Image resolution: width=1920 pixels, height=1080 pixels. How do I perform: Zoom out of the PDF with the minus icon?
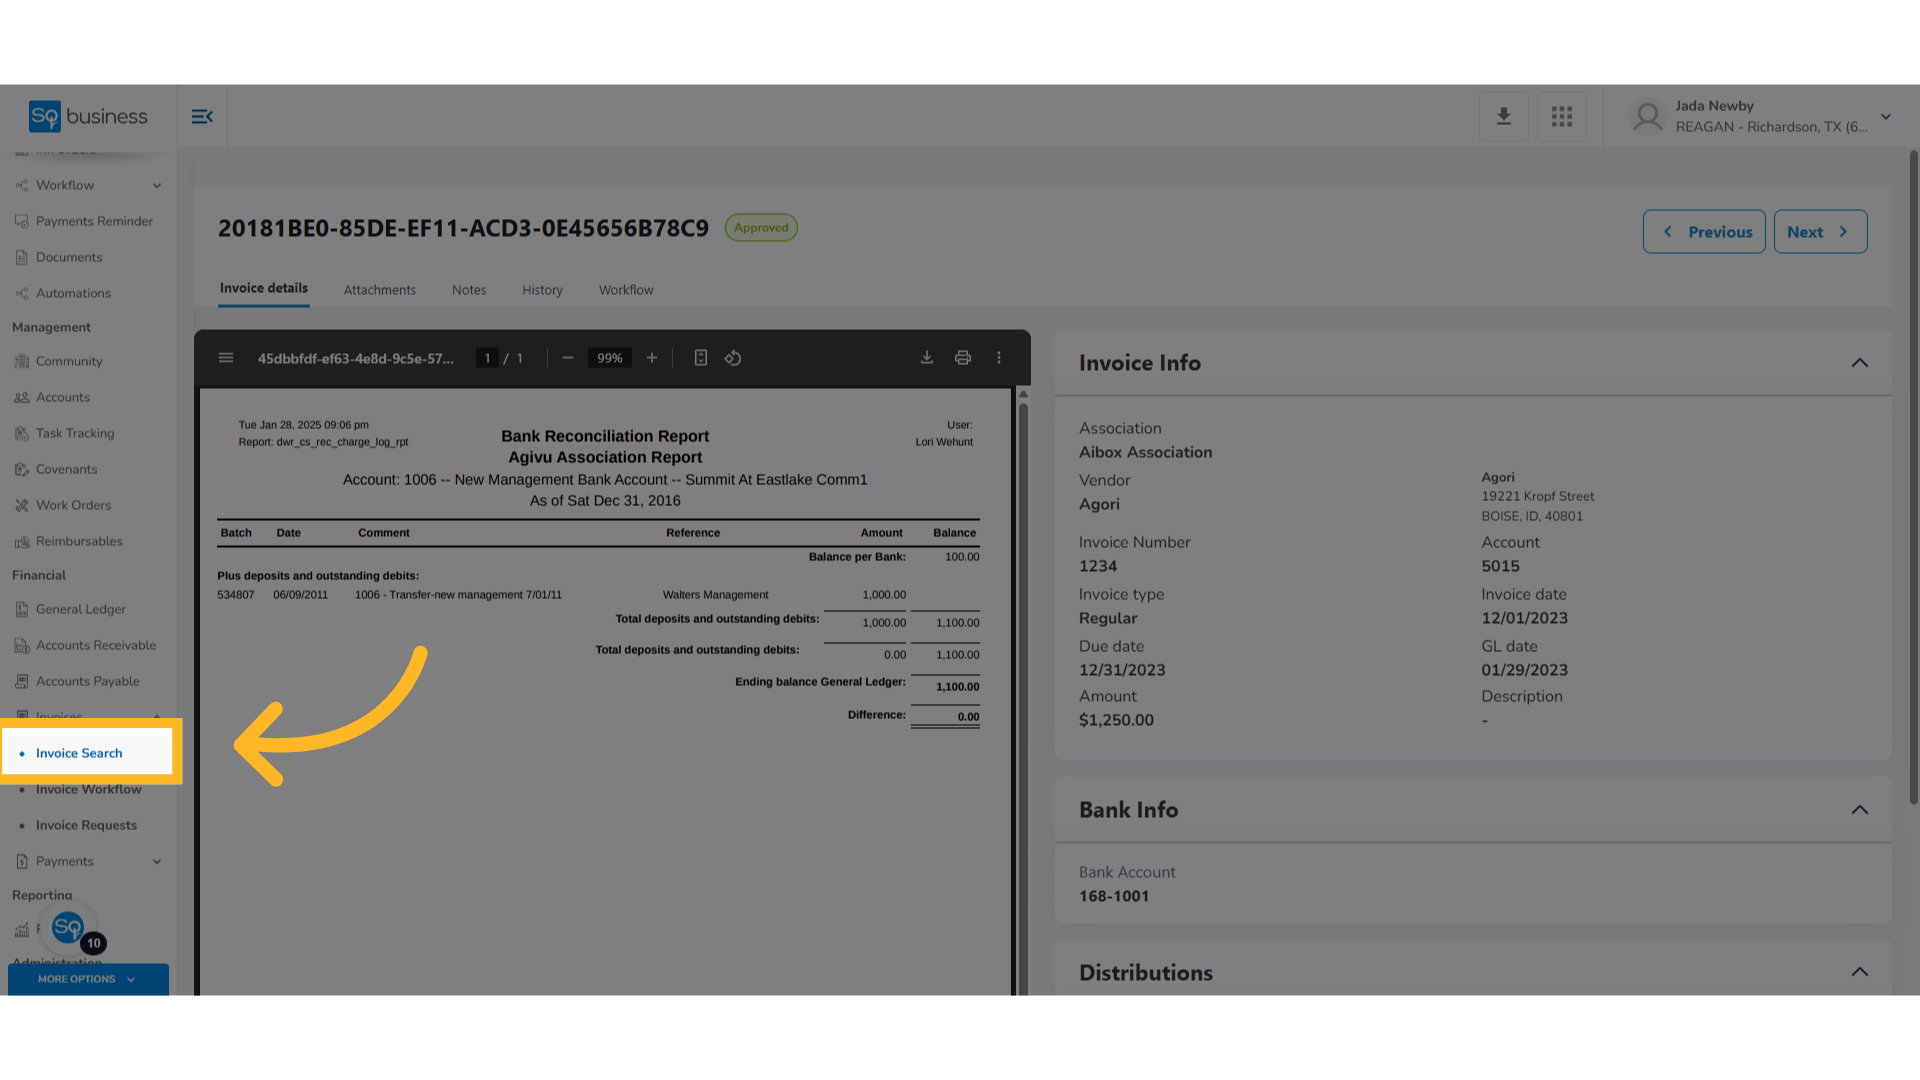point(568,358)
